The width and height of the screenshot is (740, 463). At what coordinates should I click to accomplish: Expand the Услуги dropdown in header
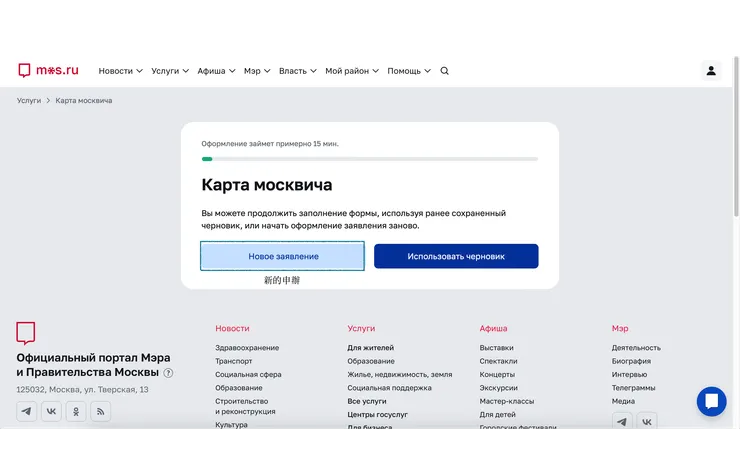click(x=170, y=71)
